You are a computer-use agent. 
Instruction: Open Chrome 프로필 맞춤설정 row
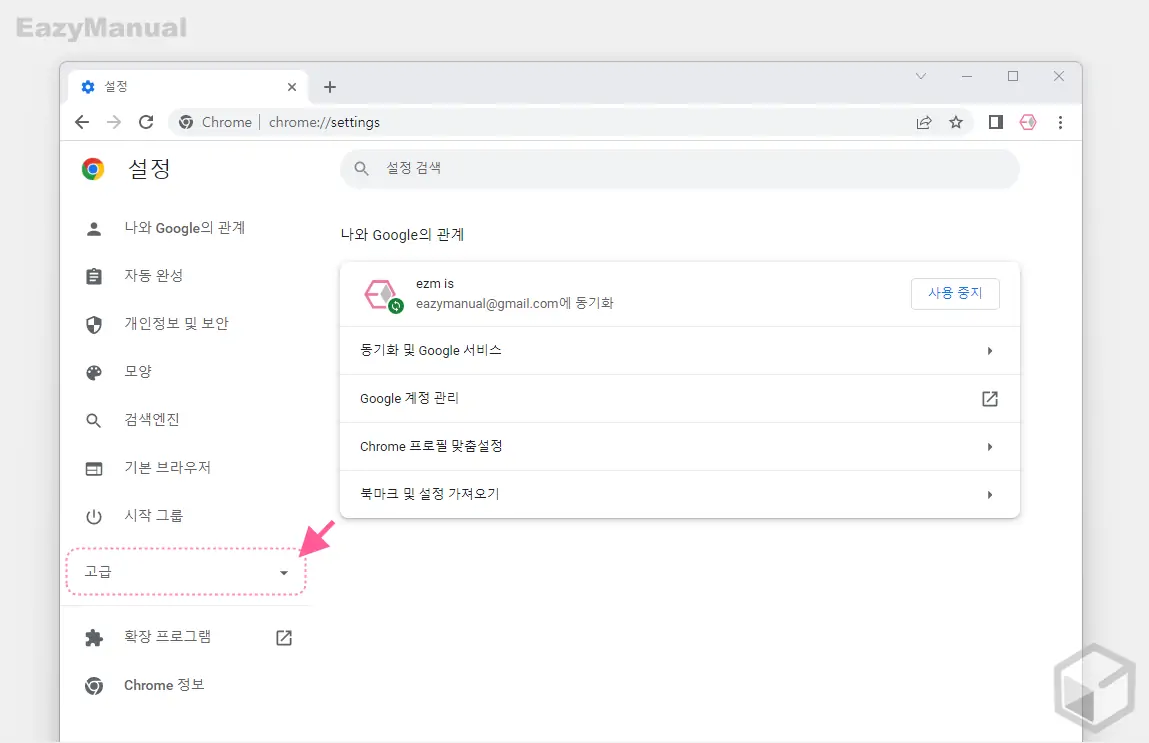coord(680,447)
